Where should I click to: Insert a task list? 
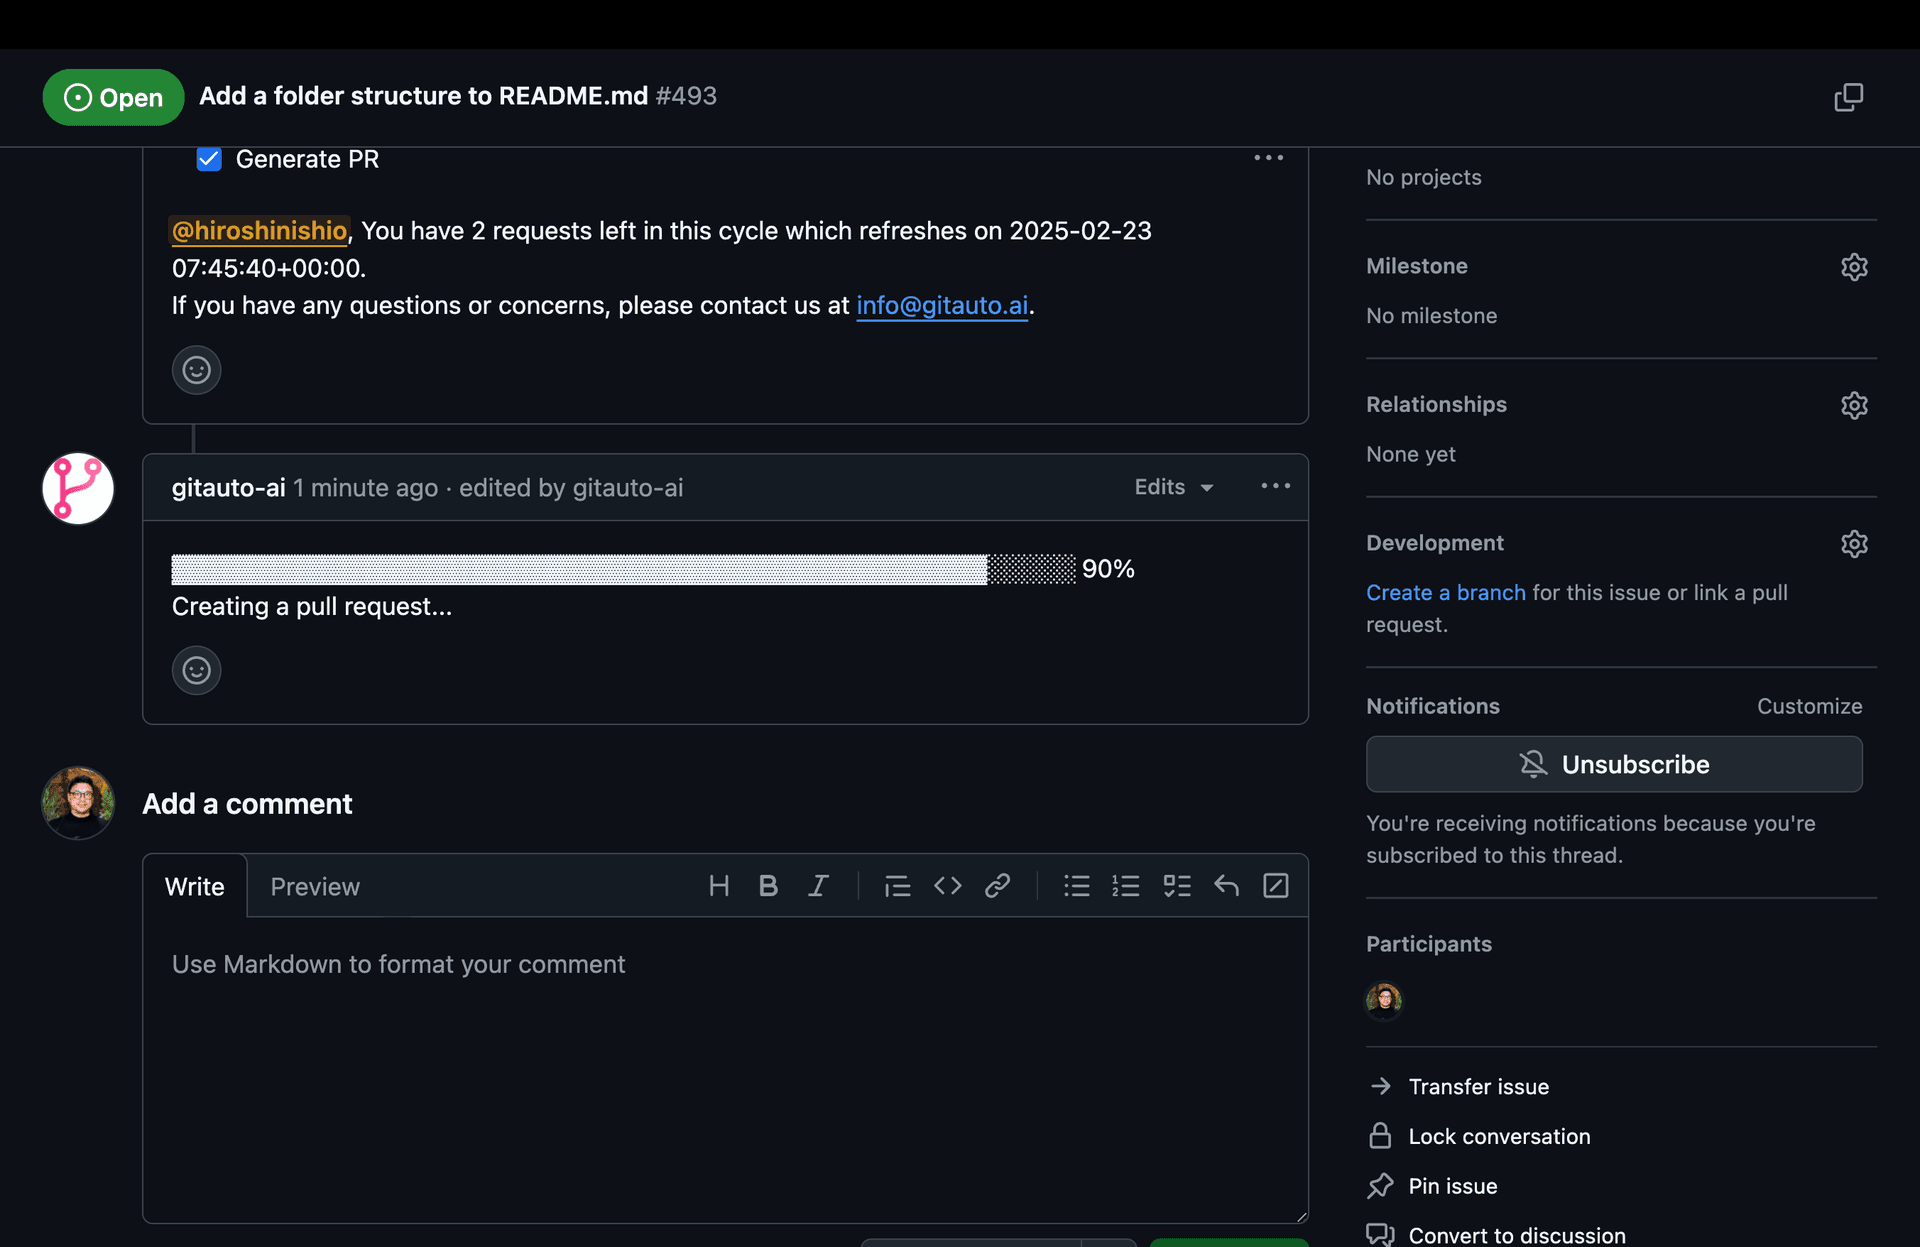point(1177,886)
